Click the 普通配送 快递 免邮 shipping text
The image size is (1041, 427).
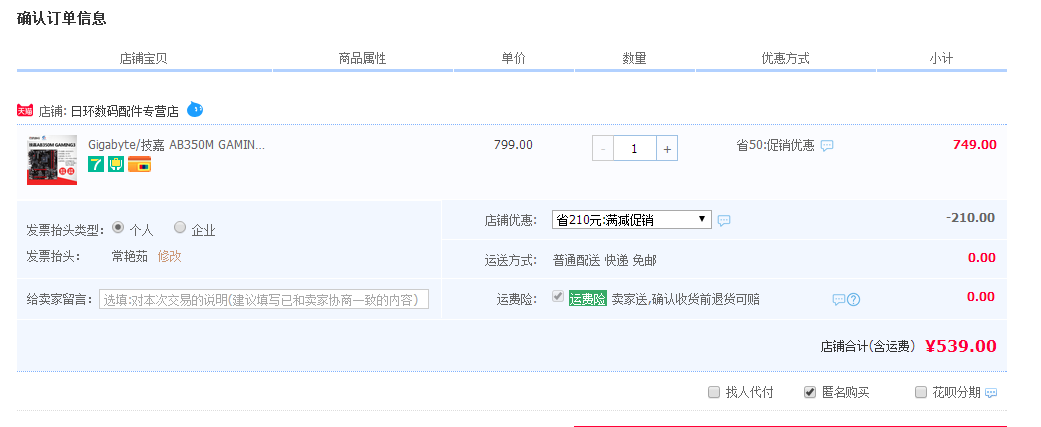click(x=604, y=261)
